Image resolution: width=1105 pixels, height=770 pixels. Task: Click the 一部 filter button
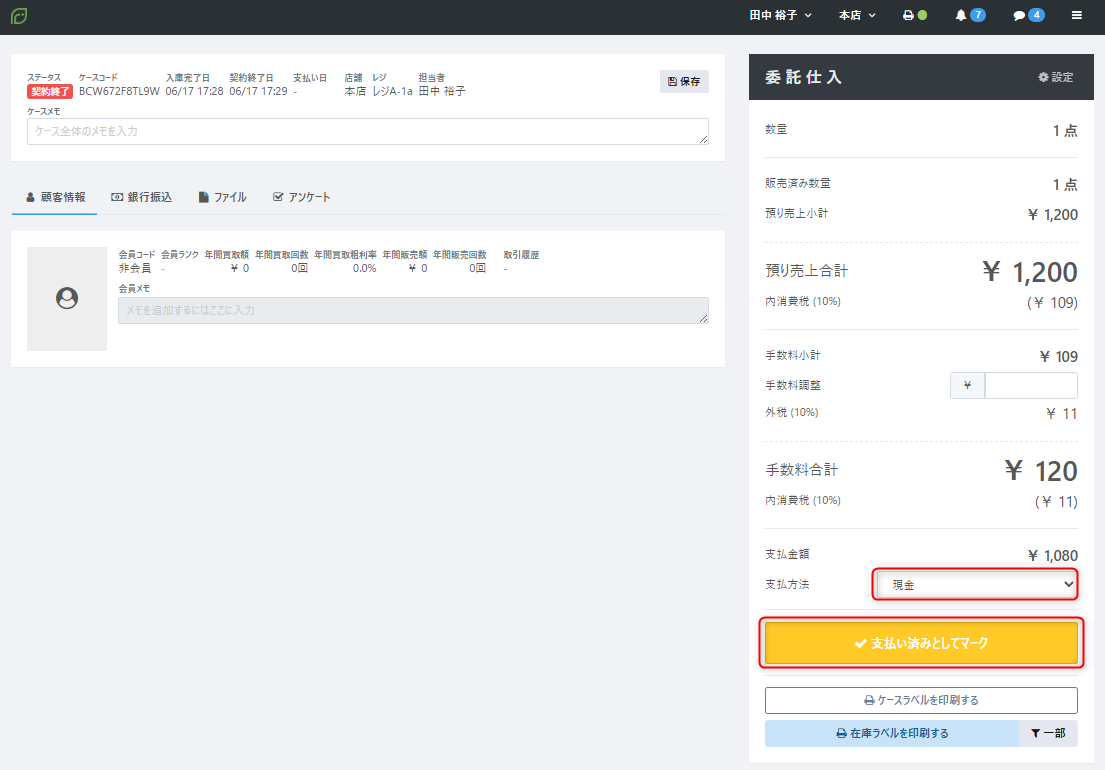(1048, 733)
